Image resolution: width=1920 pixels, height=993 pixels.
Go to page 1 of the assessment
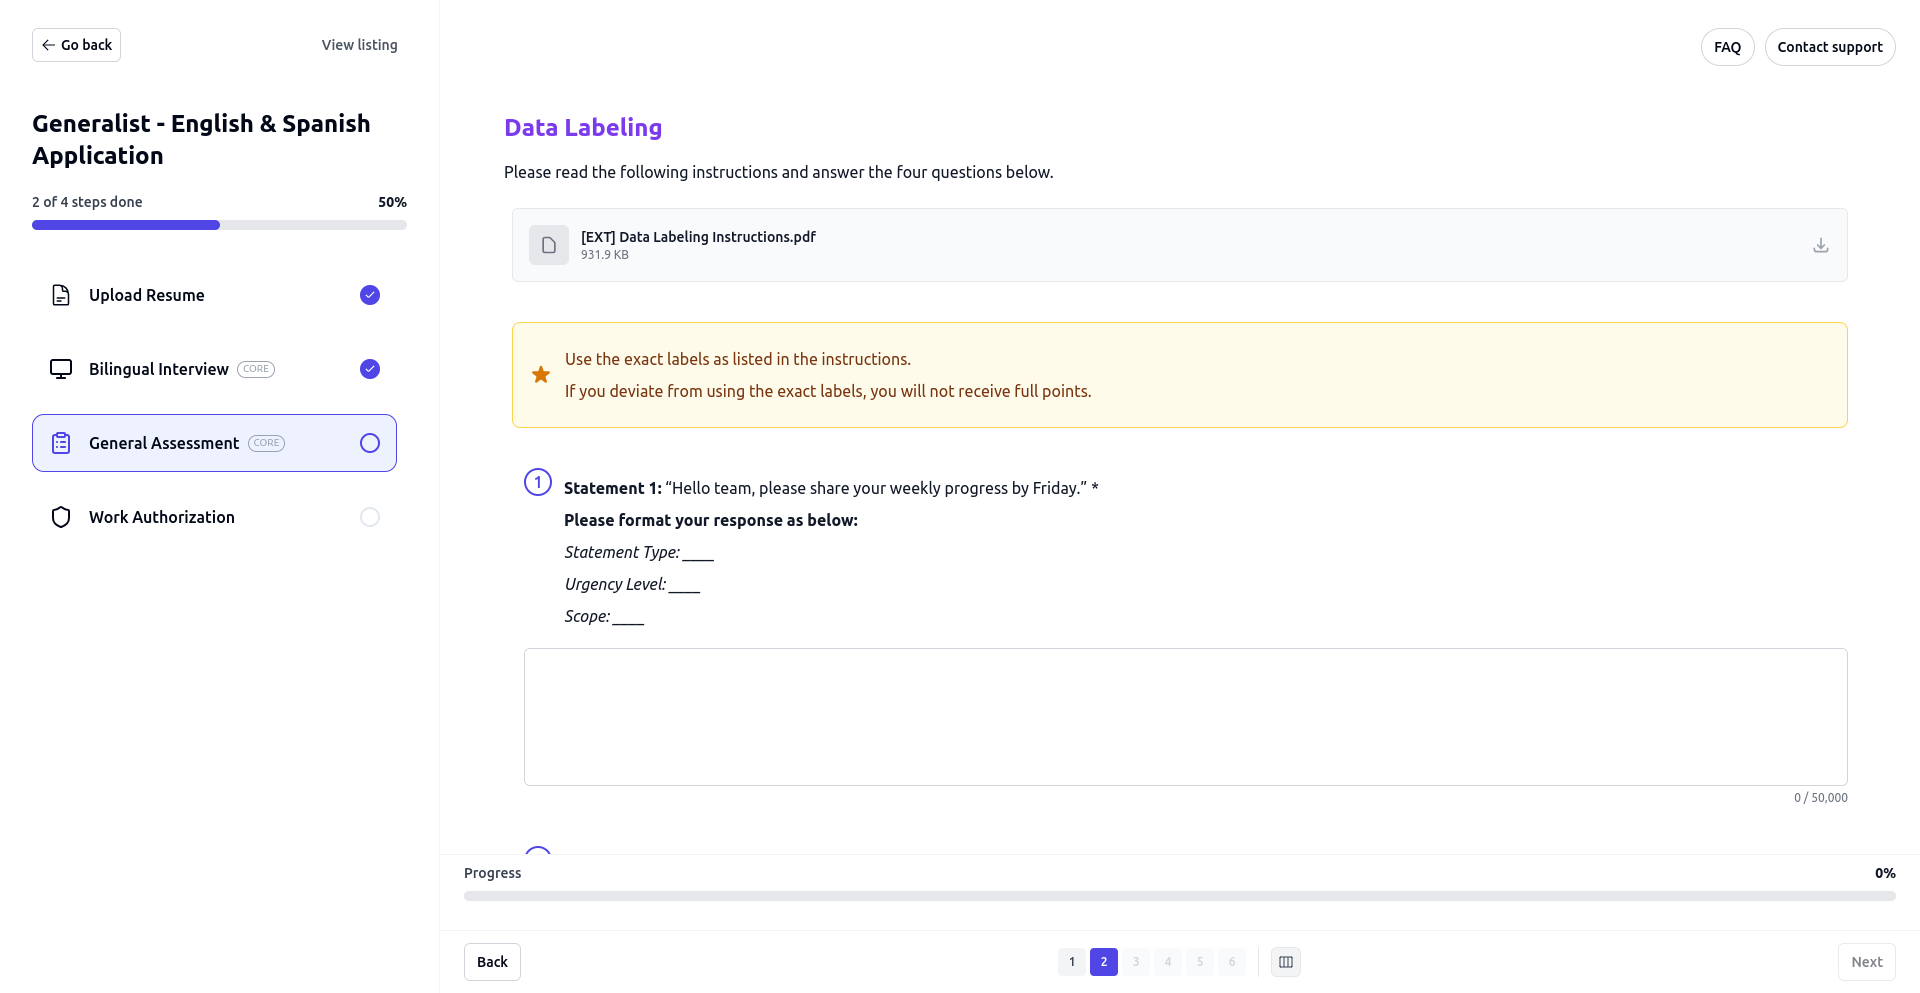tap(1071, 962)
